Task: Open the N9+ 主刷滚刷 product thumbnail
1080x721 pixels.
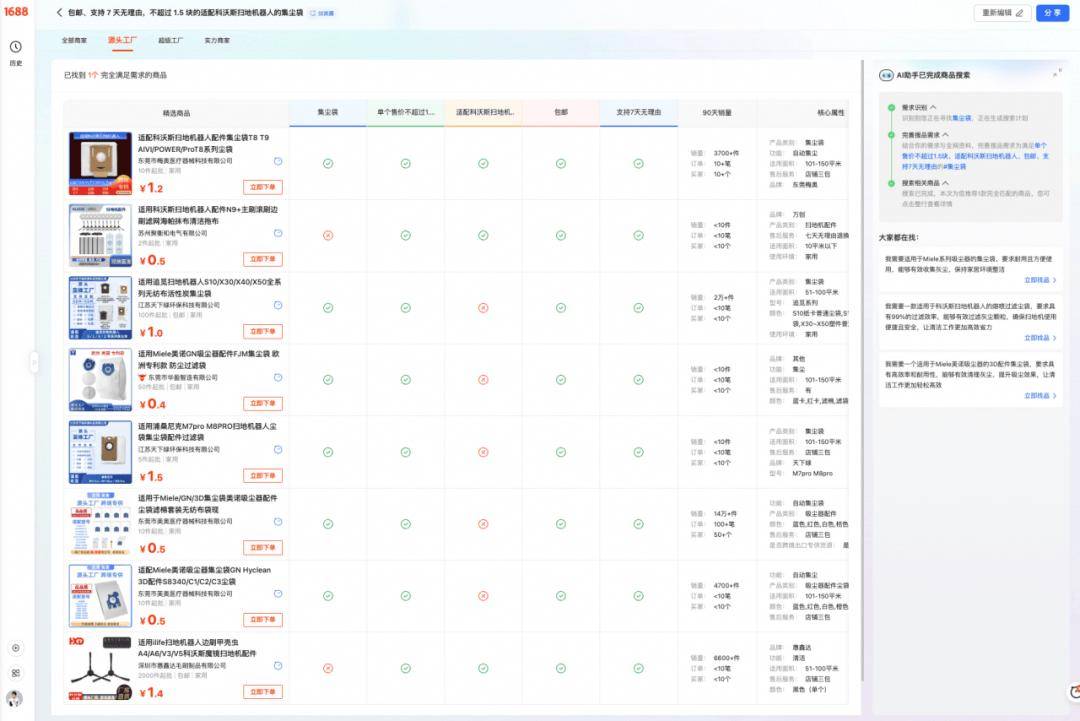Action: 100,236
